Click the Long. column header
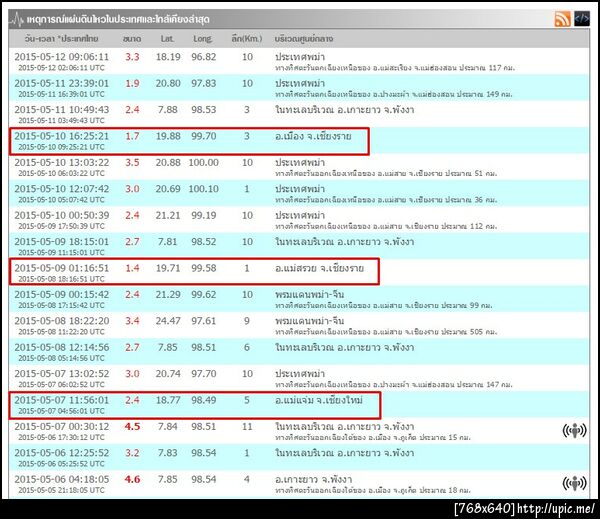This screenshot has width=600, height=519. pos(203,39)
